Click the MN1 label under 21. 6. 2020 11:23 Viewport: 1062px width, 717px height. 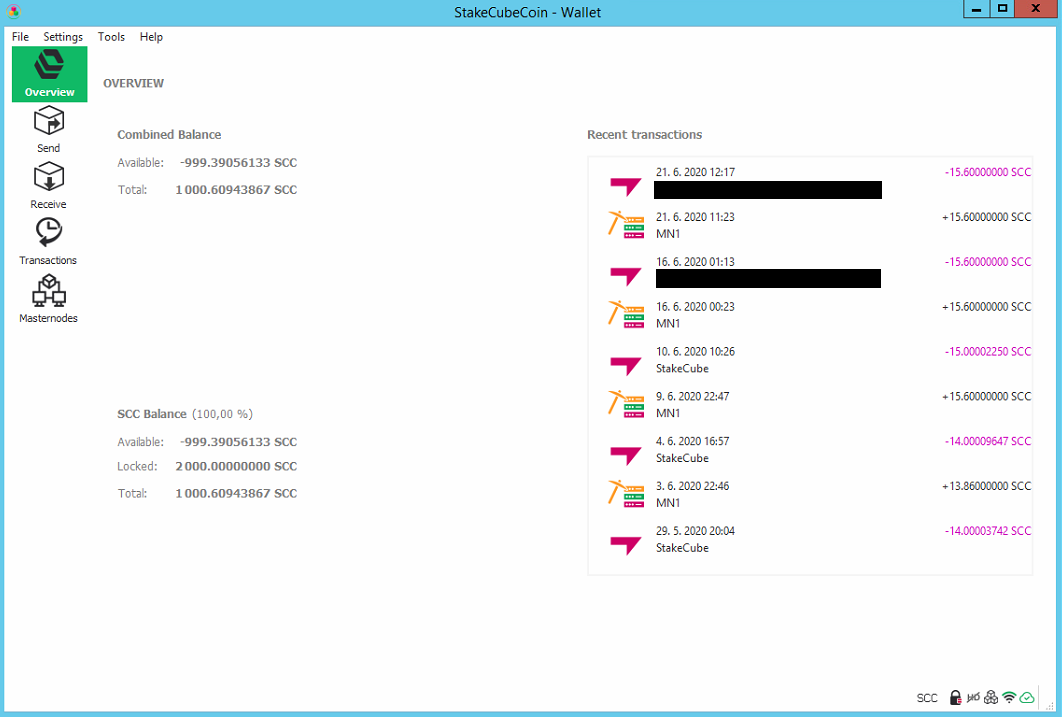pos(668,234)
